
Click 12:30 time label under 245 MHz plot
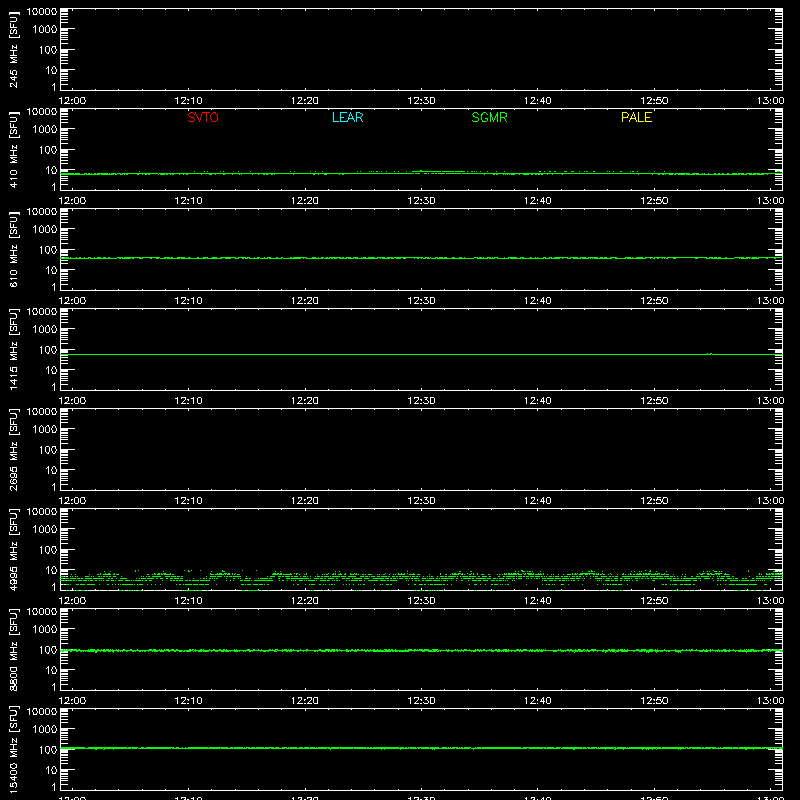coord(421,101)
